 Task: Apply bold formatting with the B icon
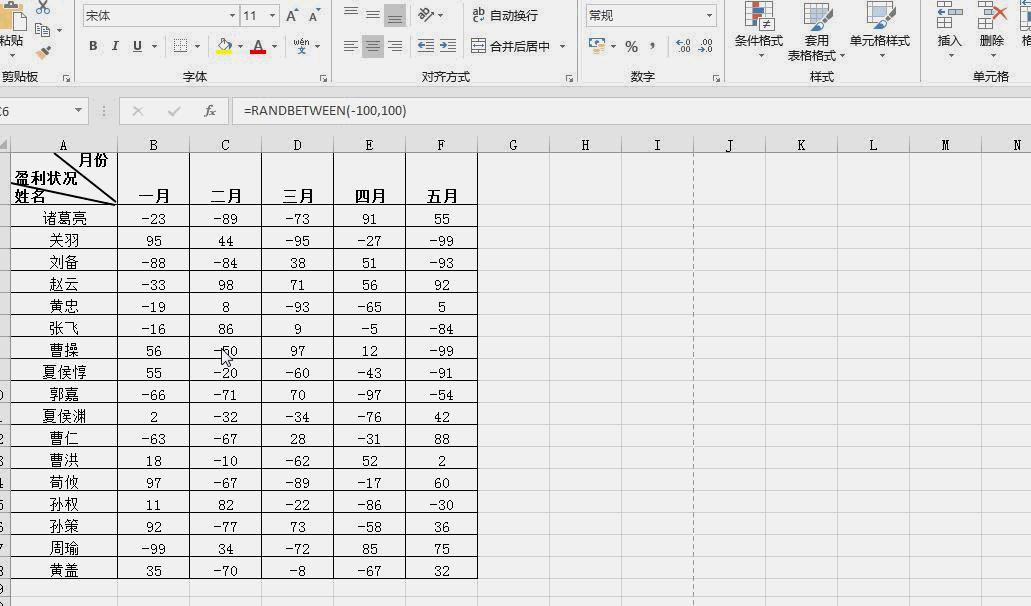[93, 46]
